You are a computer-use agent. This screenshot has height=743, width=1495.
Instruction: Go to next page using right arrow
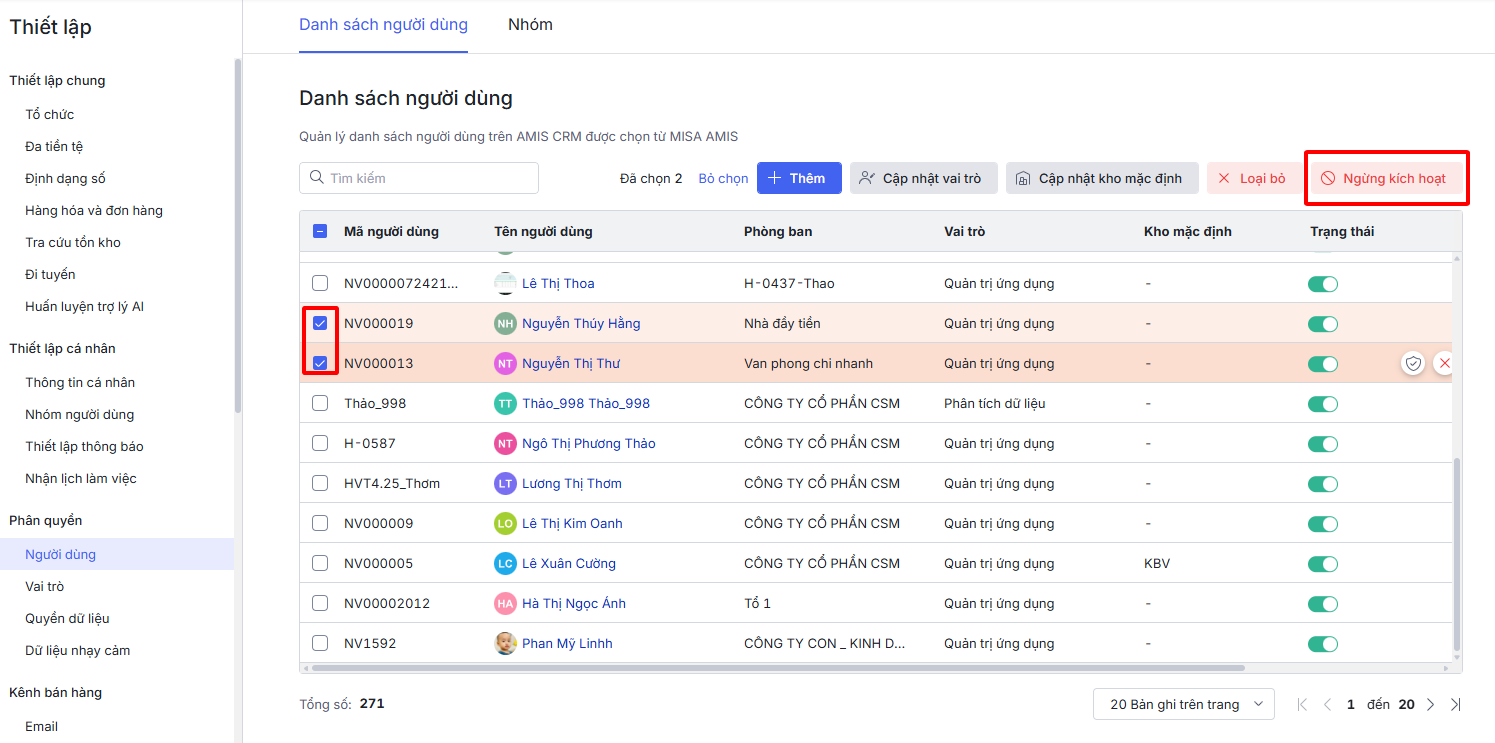pyautogui.click(x=1430, y=704)
